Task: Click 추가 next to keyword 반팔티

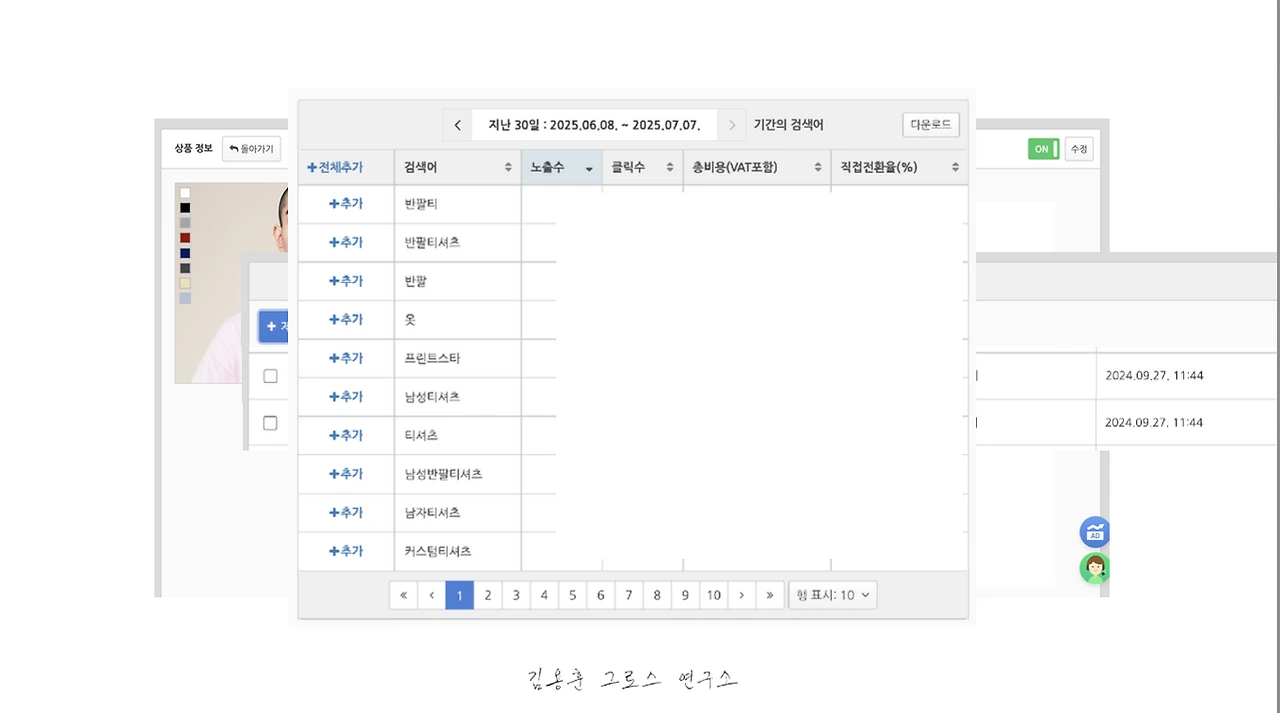Action: (x=346, y=203)
